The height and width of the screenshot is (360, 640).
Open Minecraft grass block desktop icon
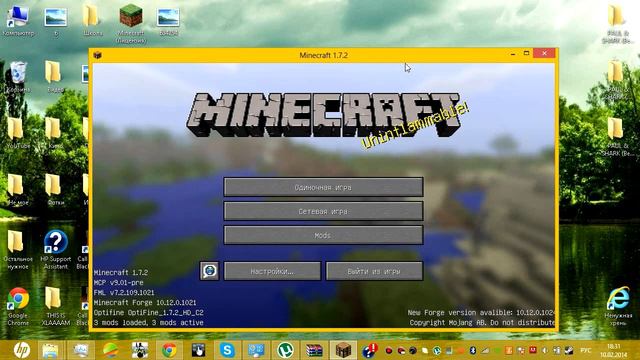pos(131,22)
